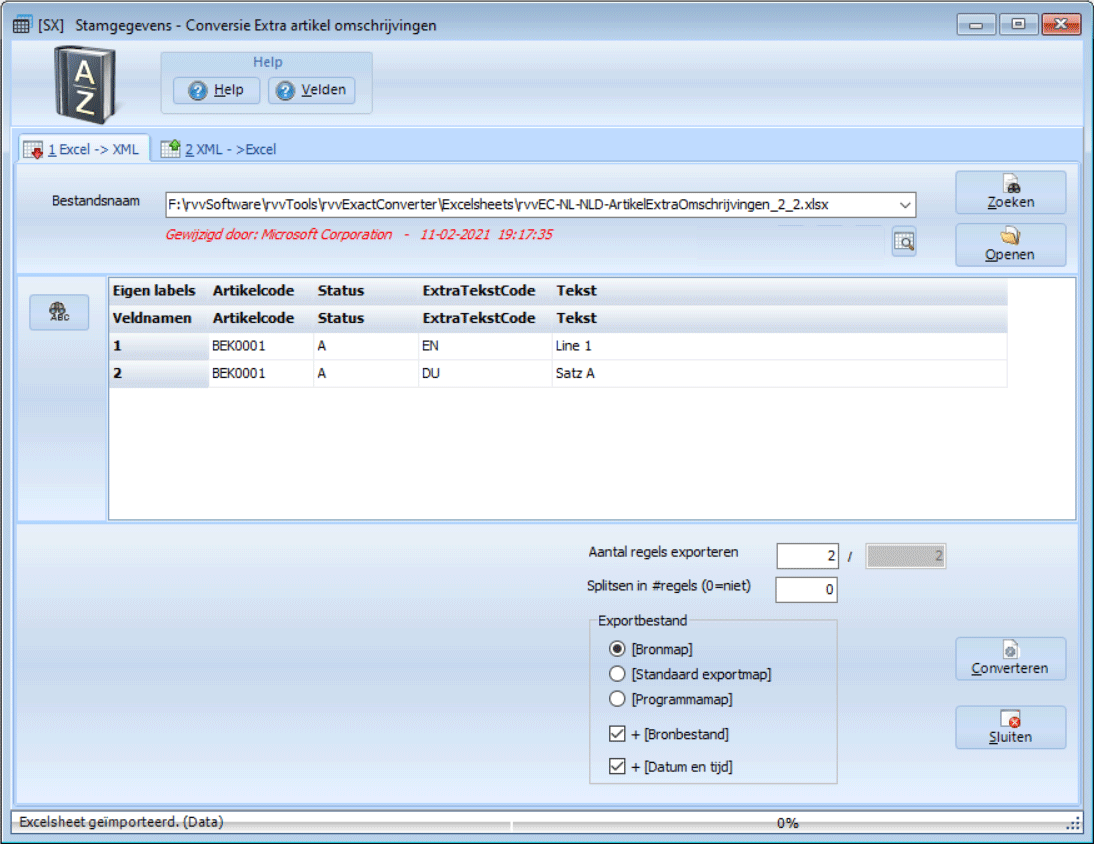Select the [Bronmap] radio option
The width and height of the screenshot is (1094, 844).
[618, 649]
